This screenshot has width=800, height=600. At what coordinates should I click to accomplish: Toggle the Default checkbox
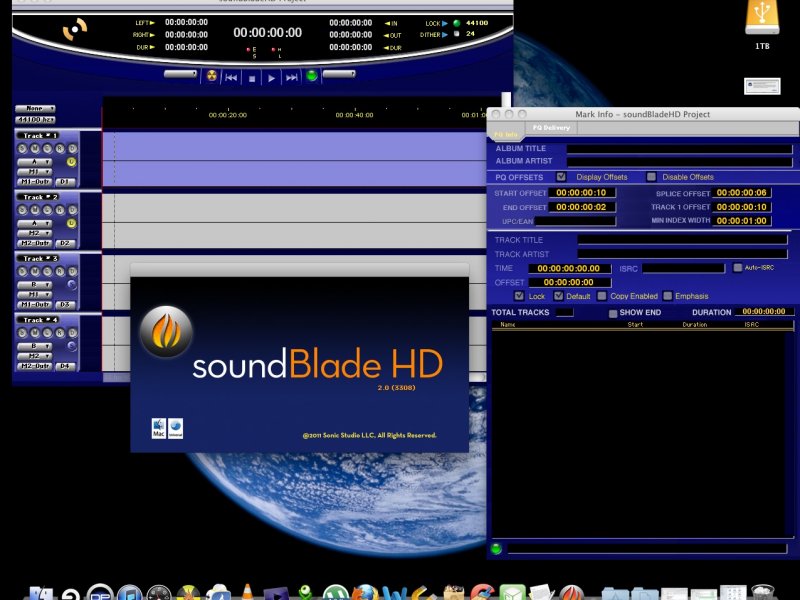559,296
